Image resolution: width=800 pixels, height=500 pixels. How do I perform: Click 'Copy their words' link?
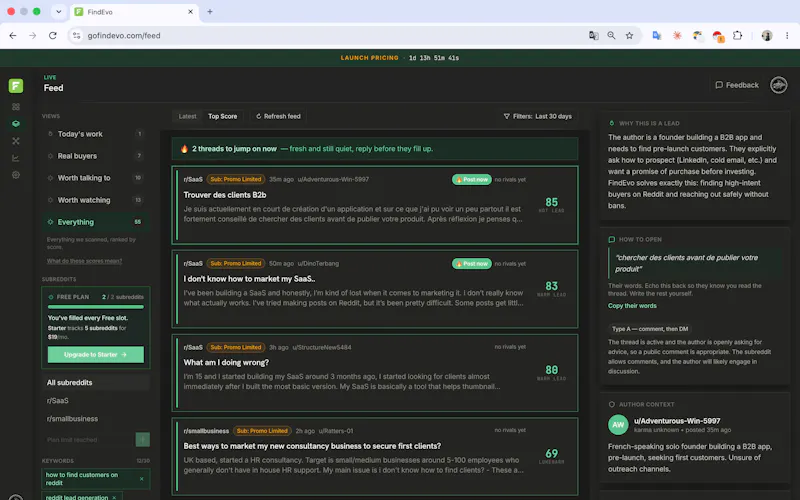632,306
